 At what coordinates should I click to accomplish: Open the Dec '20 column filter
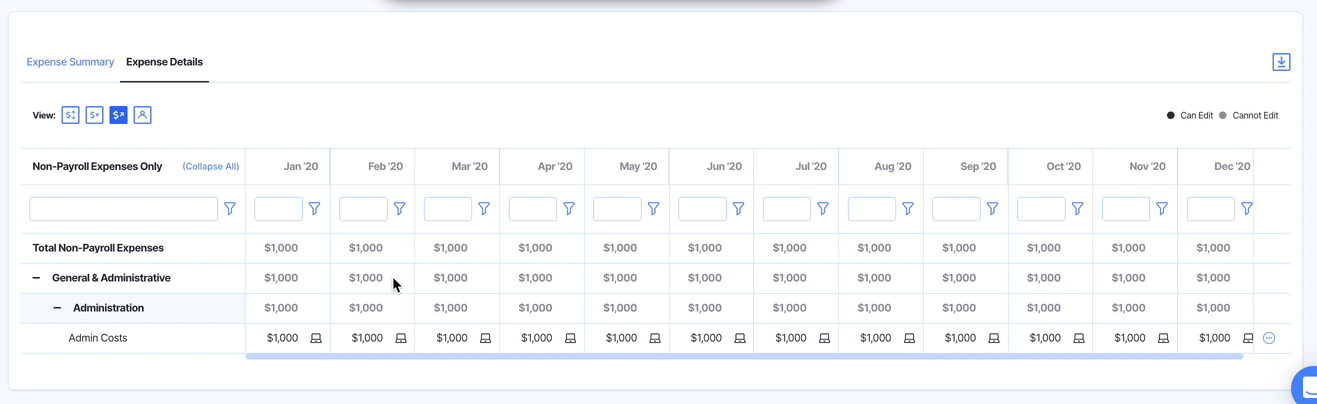click(1247, 209)
